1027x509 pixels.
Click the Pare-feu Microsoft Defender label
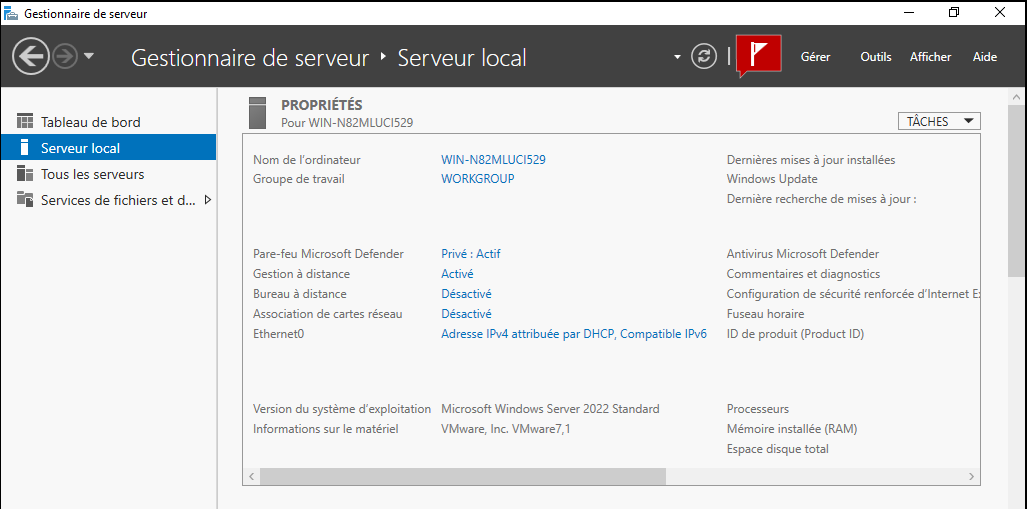point(328,254)
